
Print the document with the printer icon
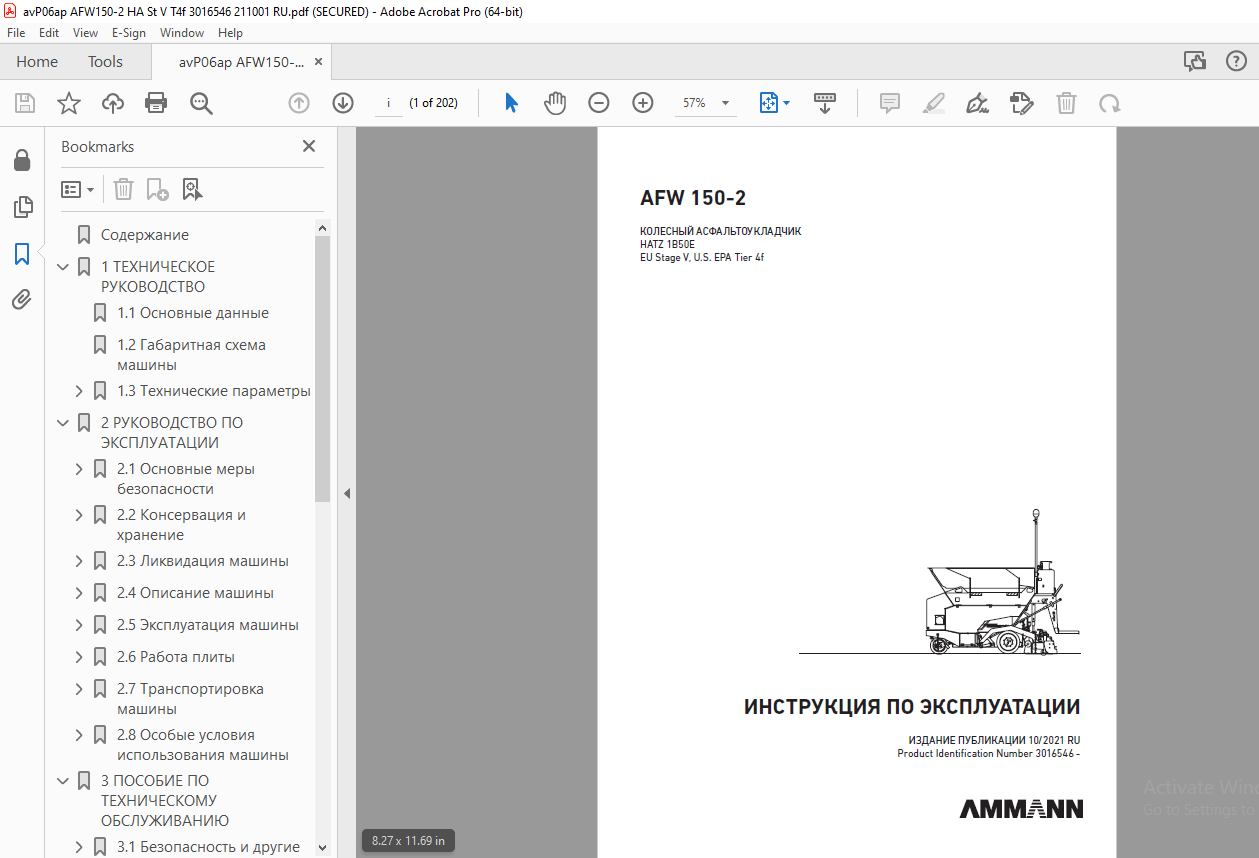156,103
